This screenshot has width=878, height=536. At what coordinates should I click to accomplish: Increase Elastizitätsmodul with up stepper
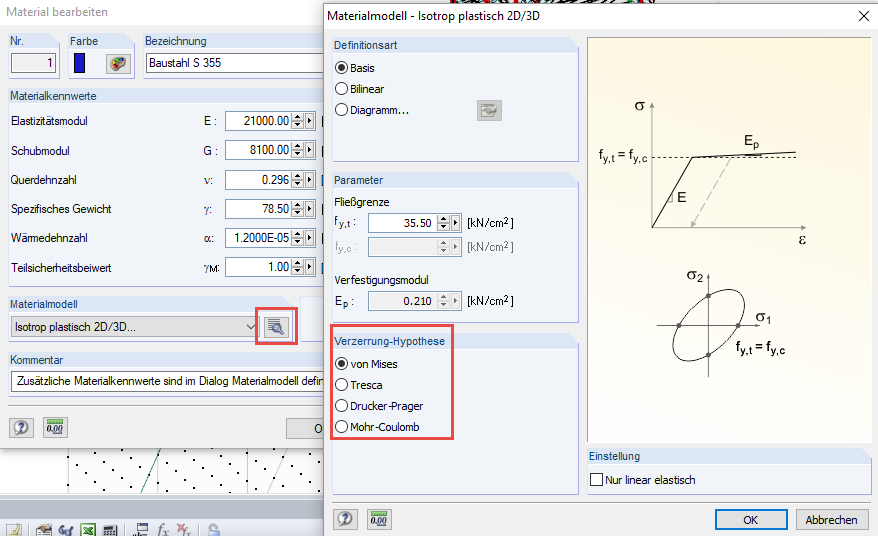pyautogui.click(x=298, y=117)
